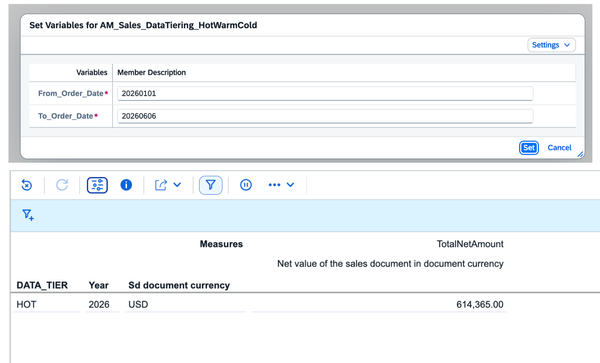The height and width of the screenshot is (363, 600).
Task: Click the Year column header
Action: click(99, 285)
